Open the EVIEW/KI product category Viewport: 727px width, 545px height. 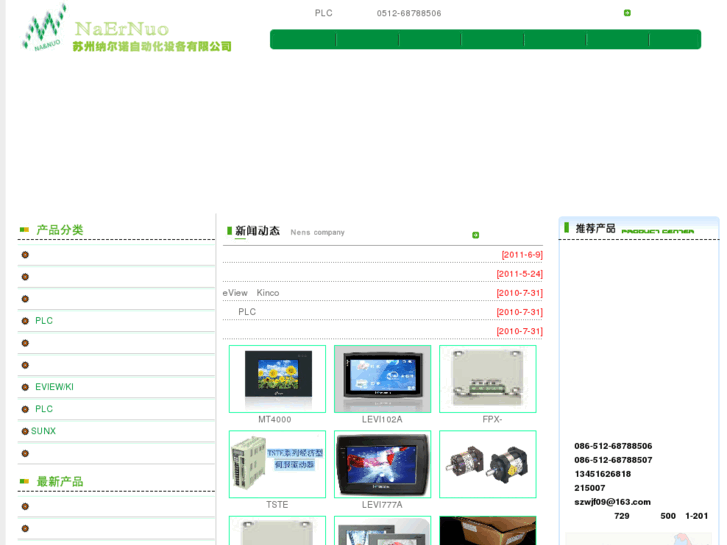coord(54,387)
